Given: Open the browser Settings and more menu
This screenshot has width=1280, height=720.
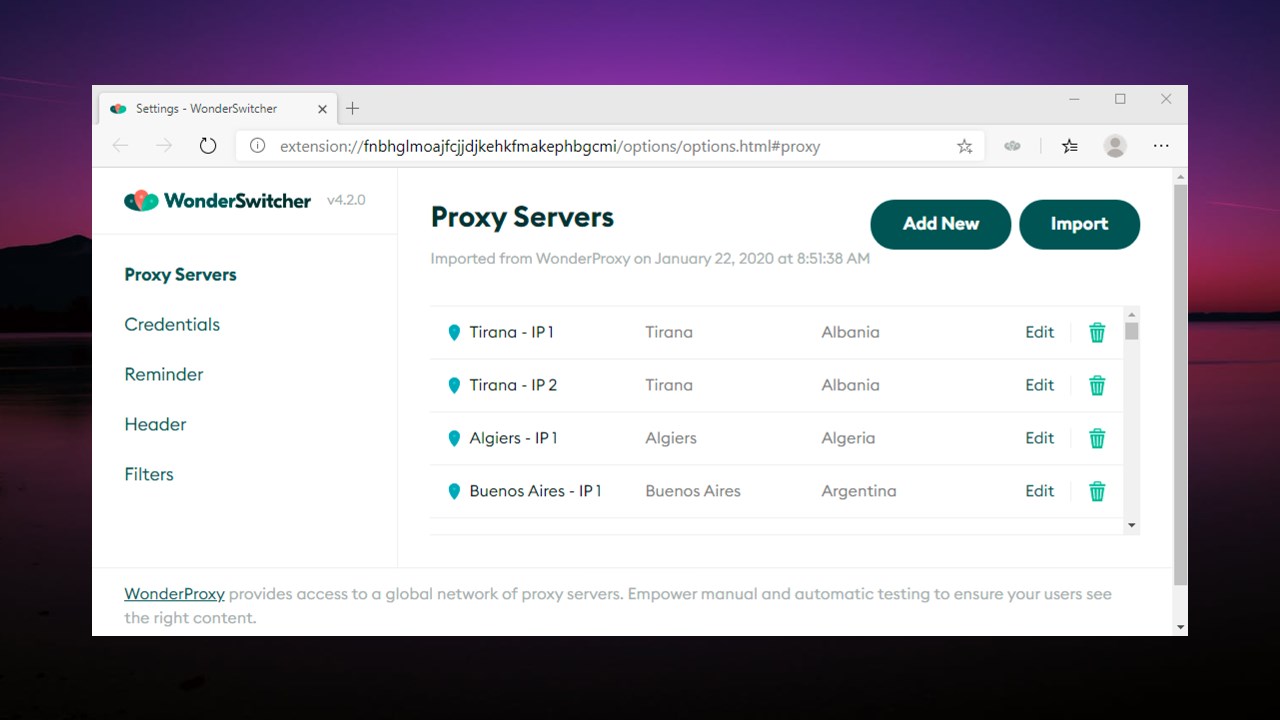Looking at the screenshot, I should 1161,146.
